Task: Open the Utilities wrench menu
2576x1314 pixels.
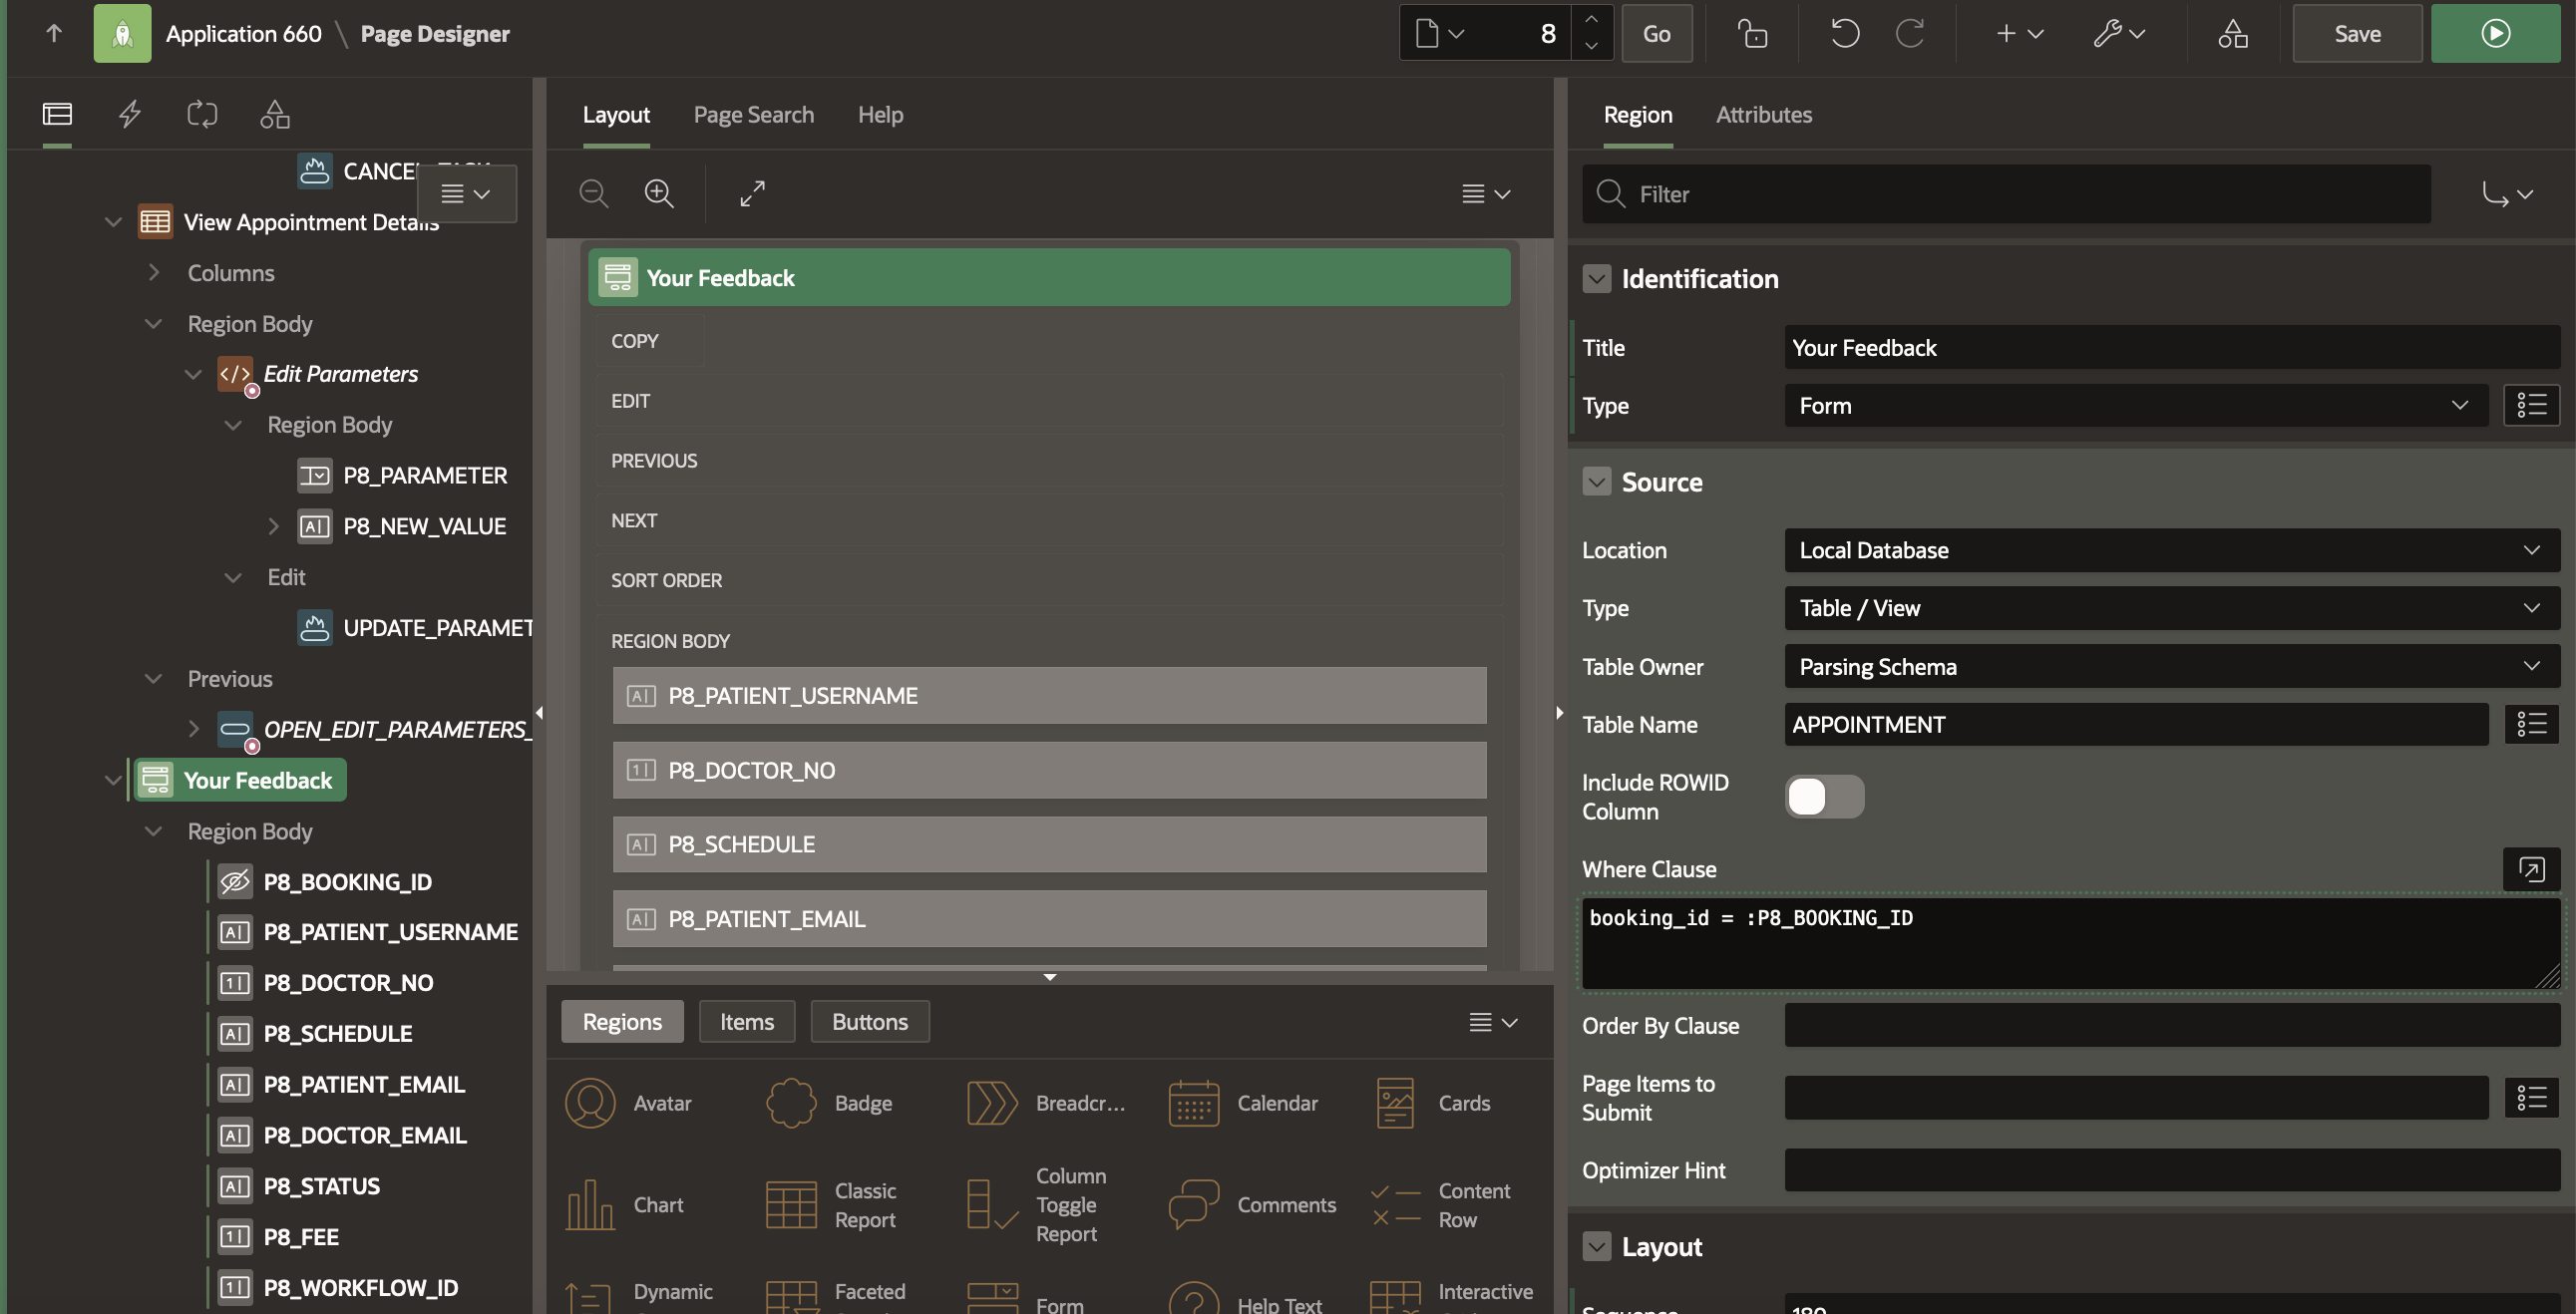Action: 2118,33
